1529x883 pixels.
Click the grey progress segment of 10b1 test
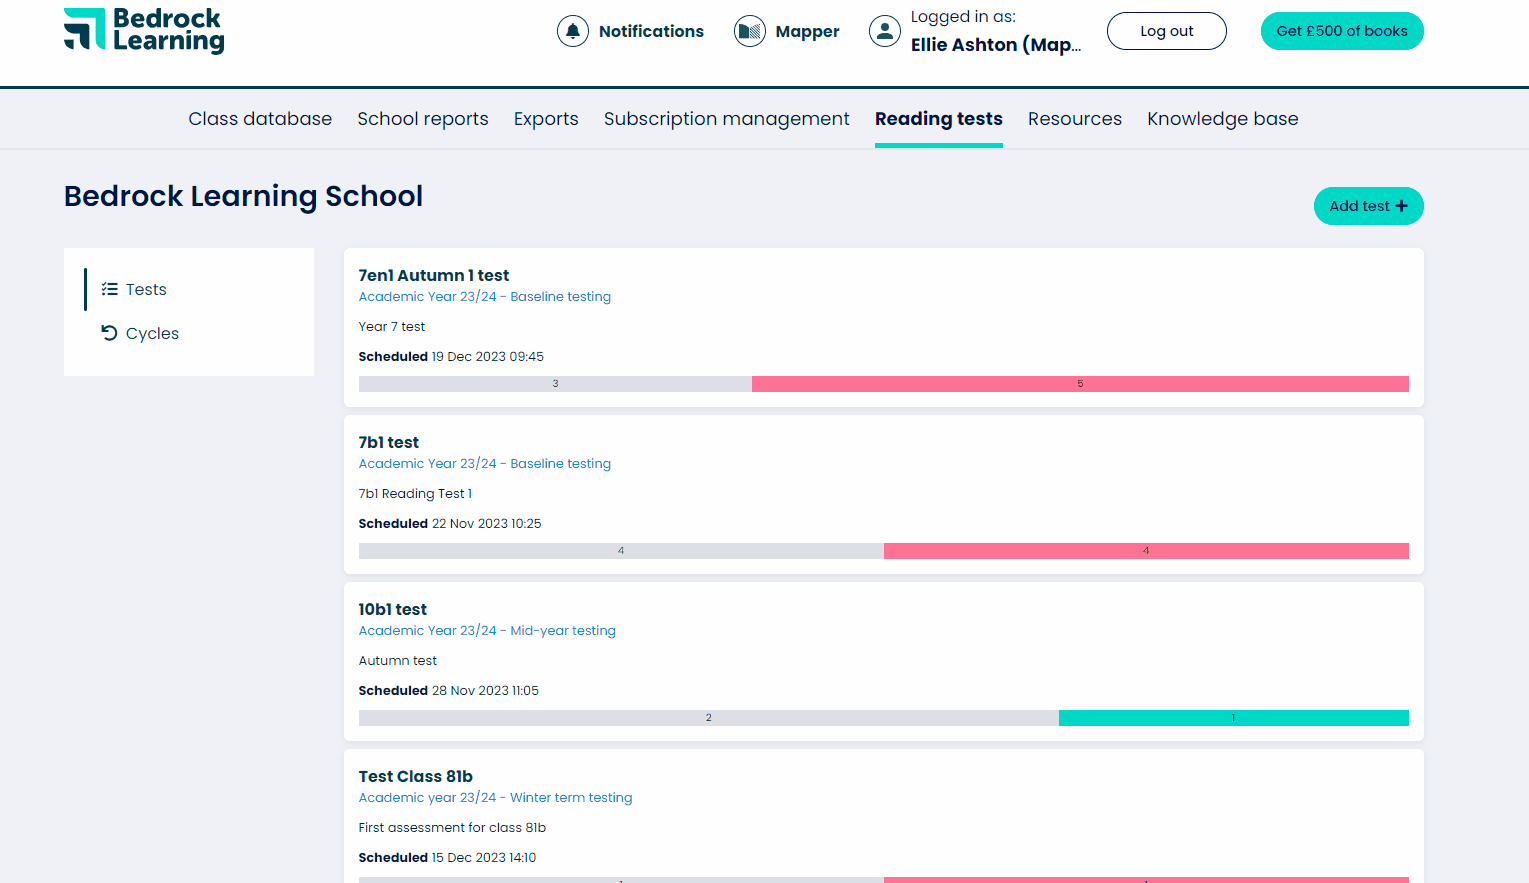[x=709, y=718]
